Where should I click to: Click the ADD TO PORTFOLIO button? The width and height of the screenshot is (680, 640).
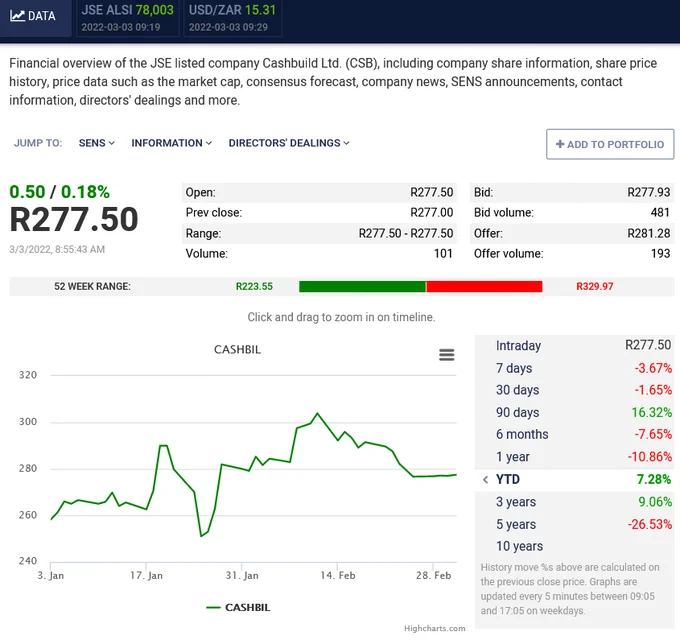point(610,144)
